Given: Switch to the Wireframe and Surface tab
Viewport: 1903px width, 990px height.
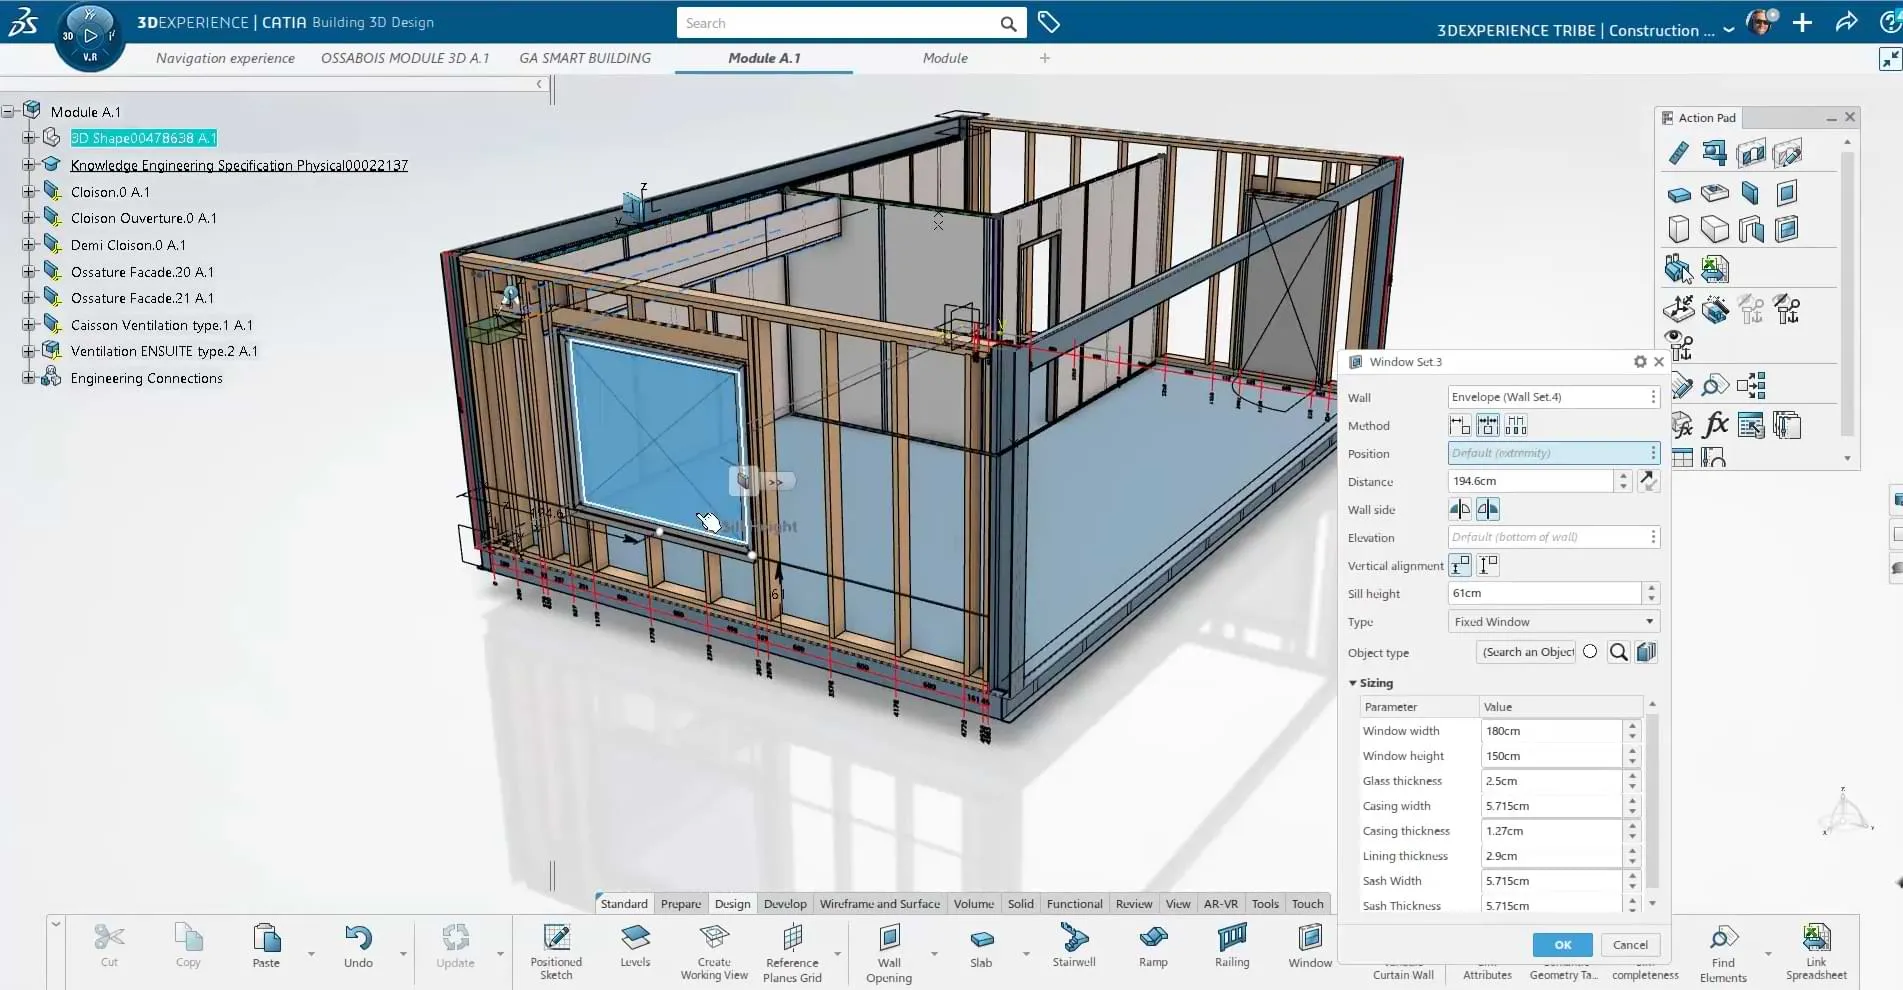Looking at the screenshot, I should click(x=880, y=903).
